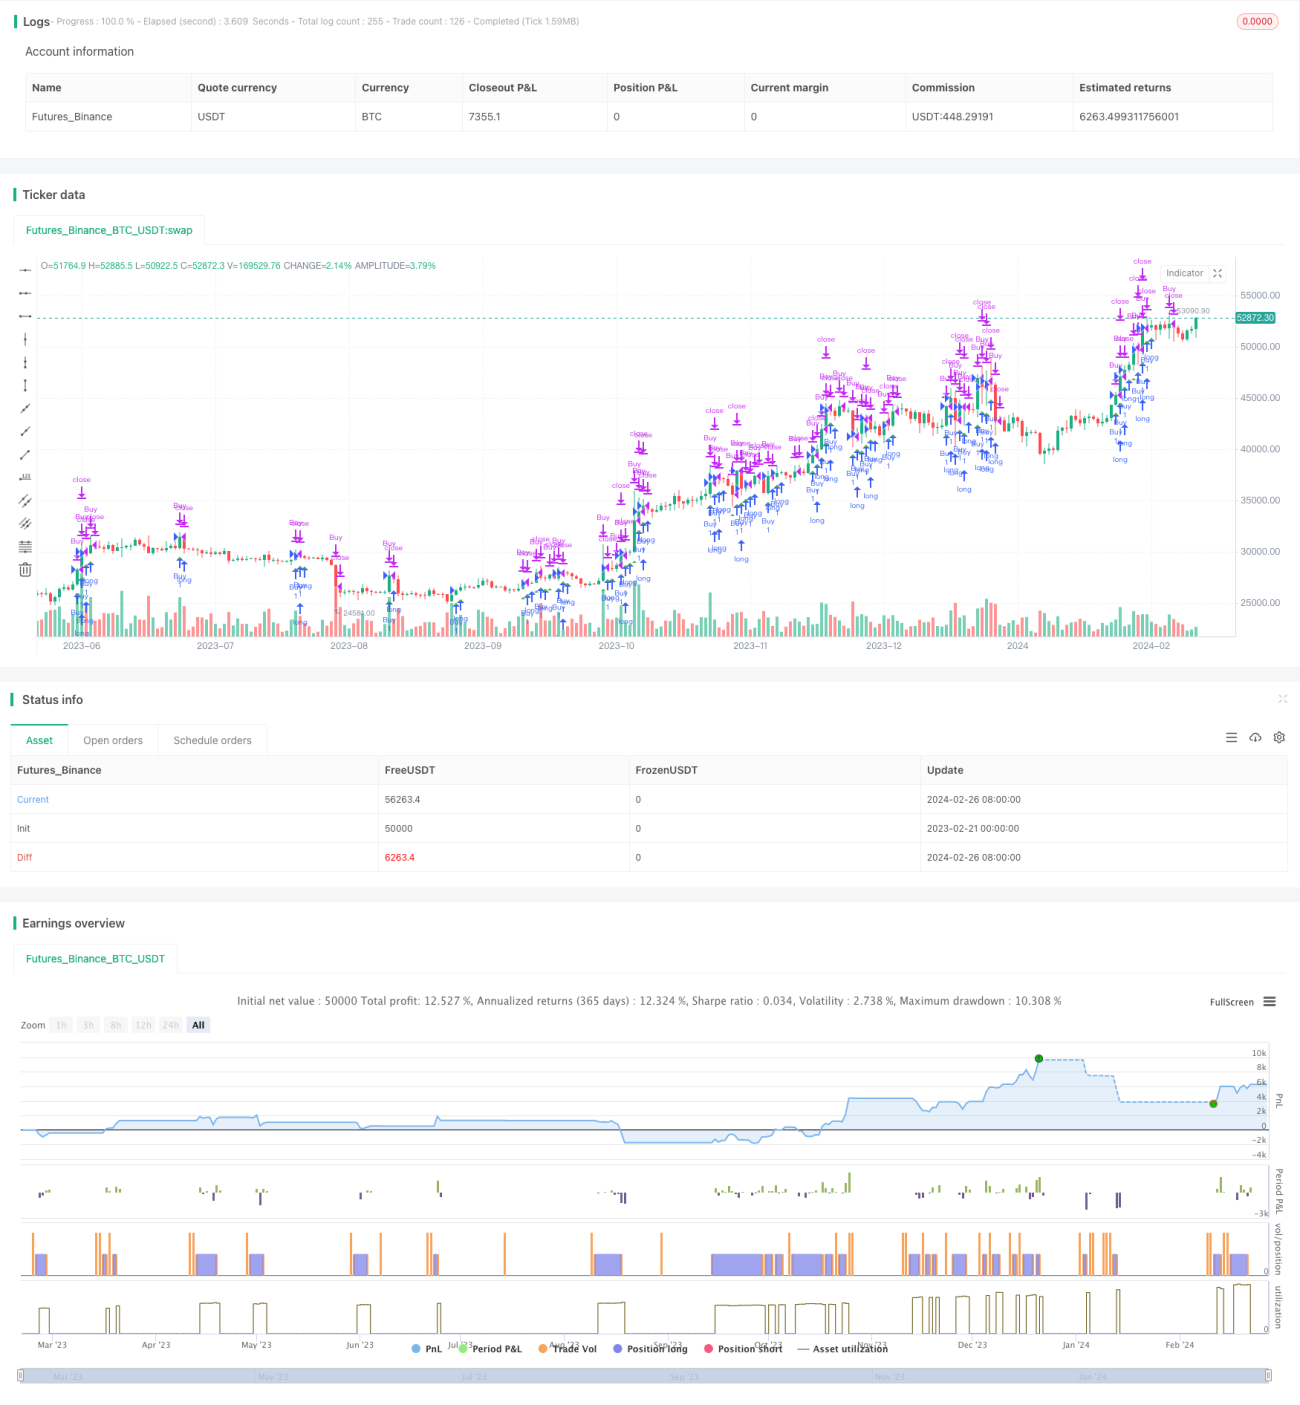Click the right handle of range navigator
Screen dimensions: 1300x1405
(x=1268, y=1375)
